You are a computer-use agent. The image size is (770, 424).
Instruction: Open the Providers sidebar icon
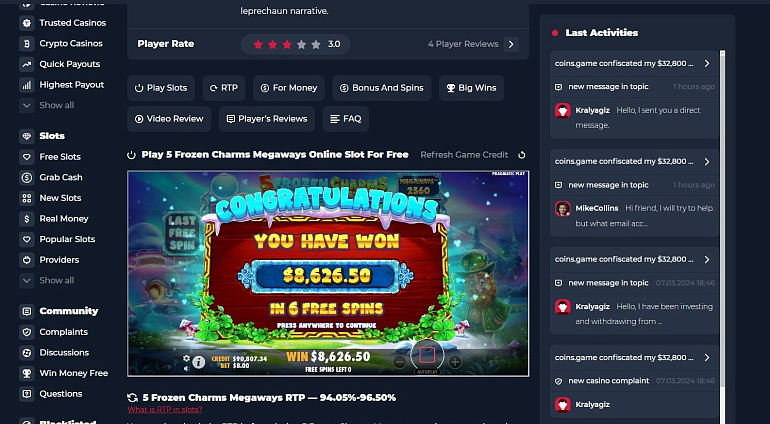click(27, 260)
